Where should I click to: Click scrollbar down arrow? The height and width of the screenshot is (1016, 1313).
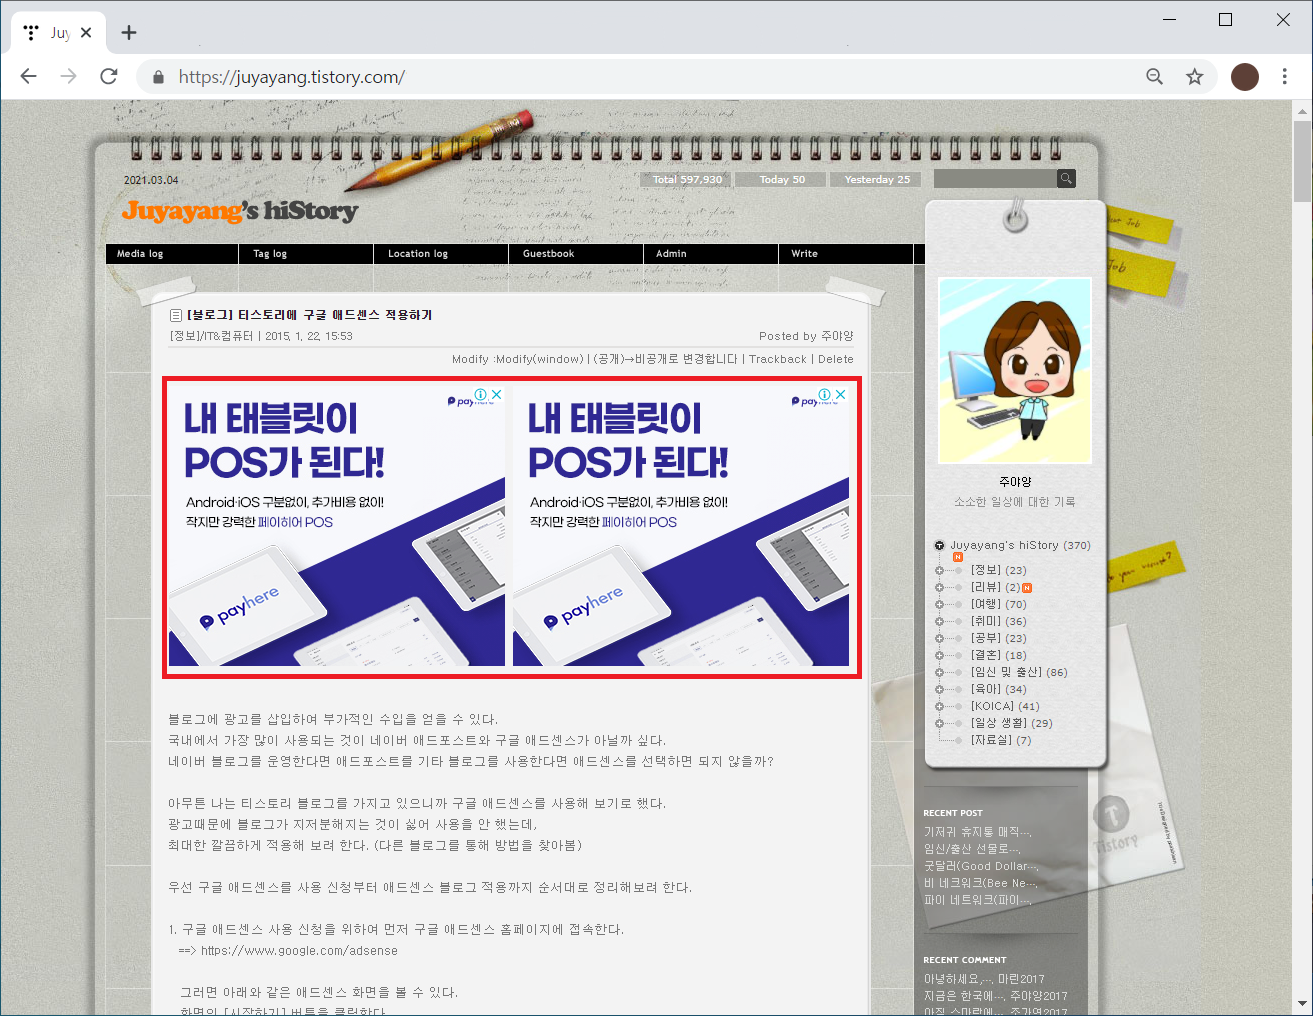(1302, 1003)
